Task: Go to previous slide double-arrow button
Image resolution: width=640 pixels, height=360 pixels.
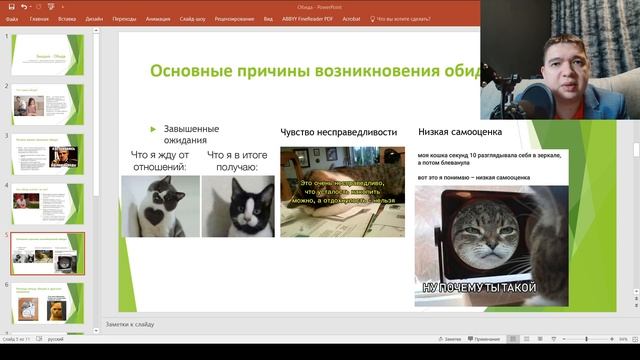Action: click(x=636, y=299)
